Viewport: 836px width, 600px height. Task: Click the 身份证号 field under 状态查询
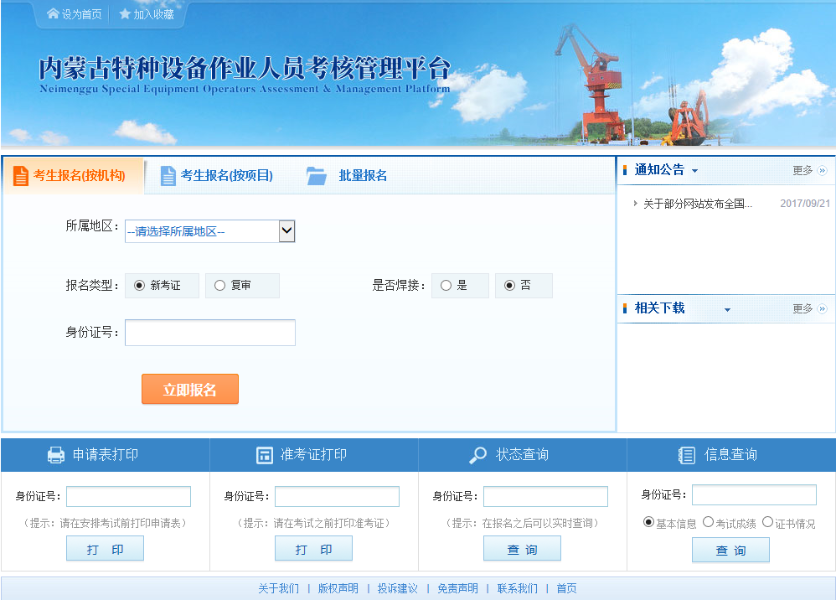click(547, 496)
